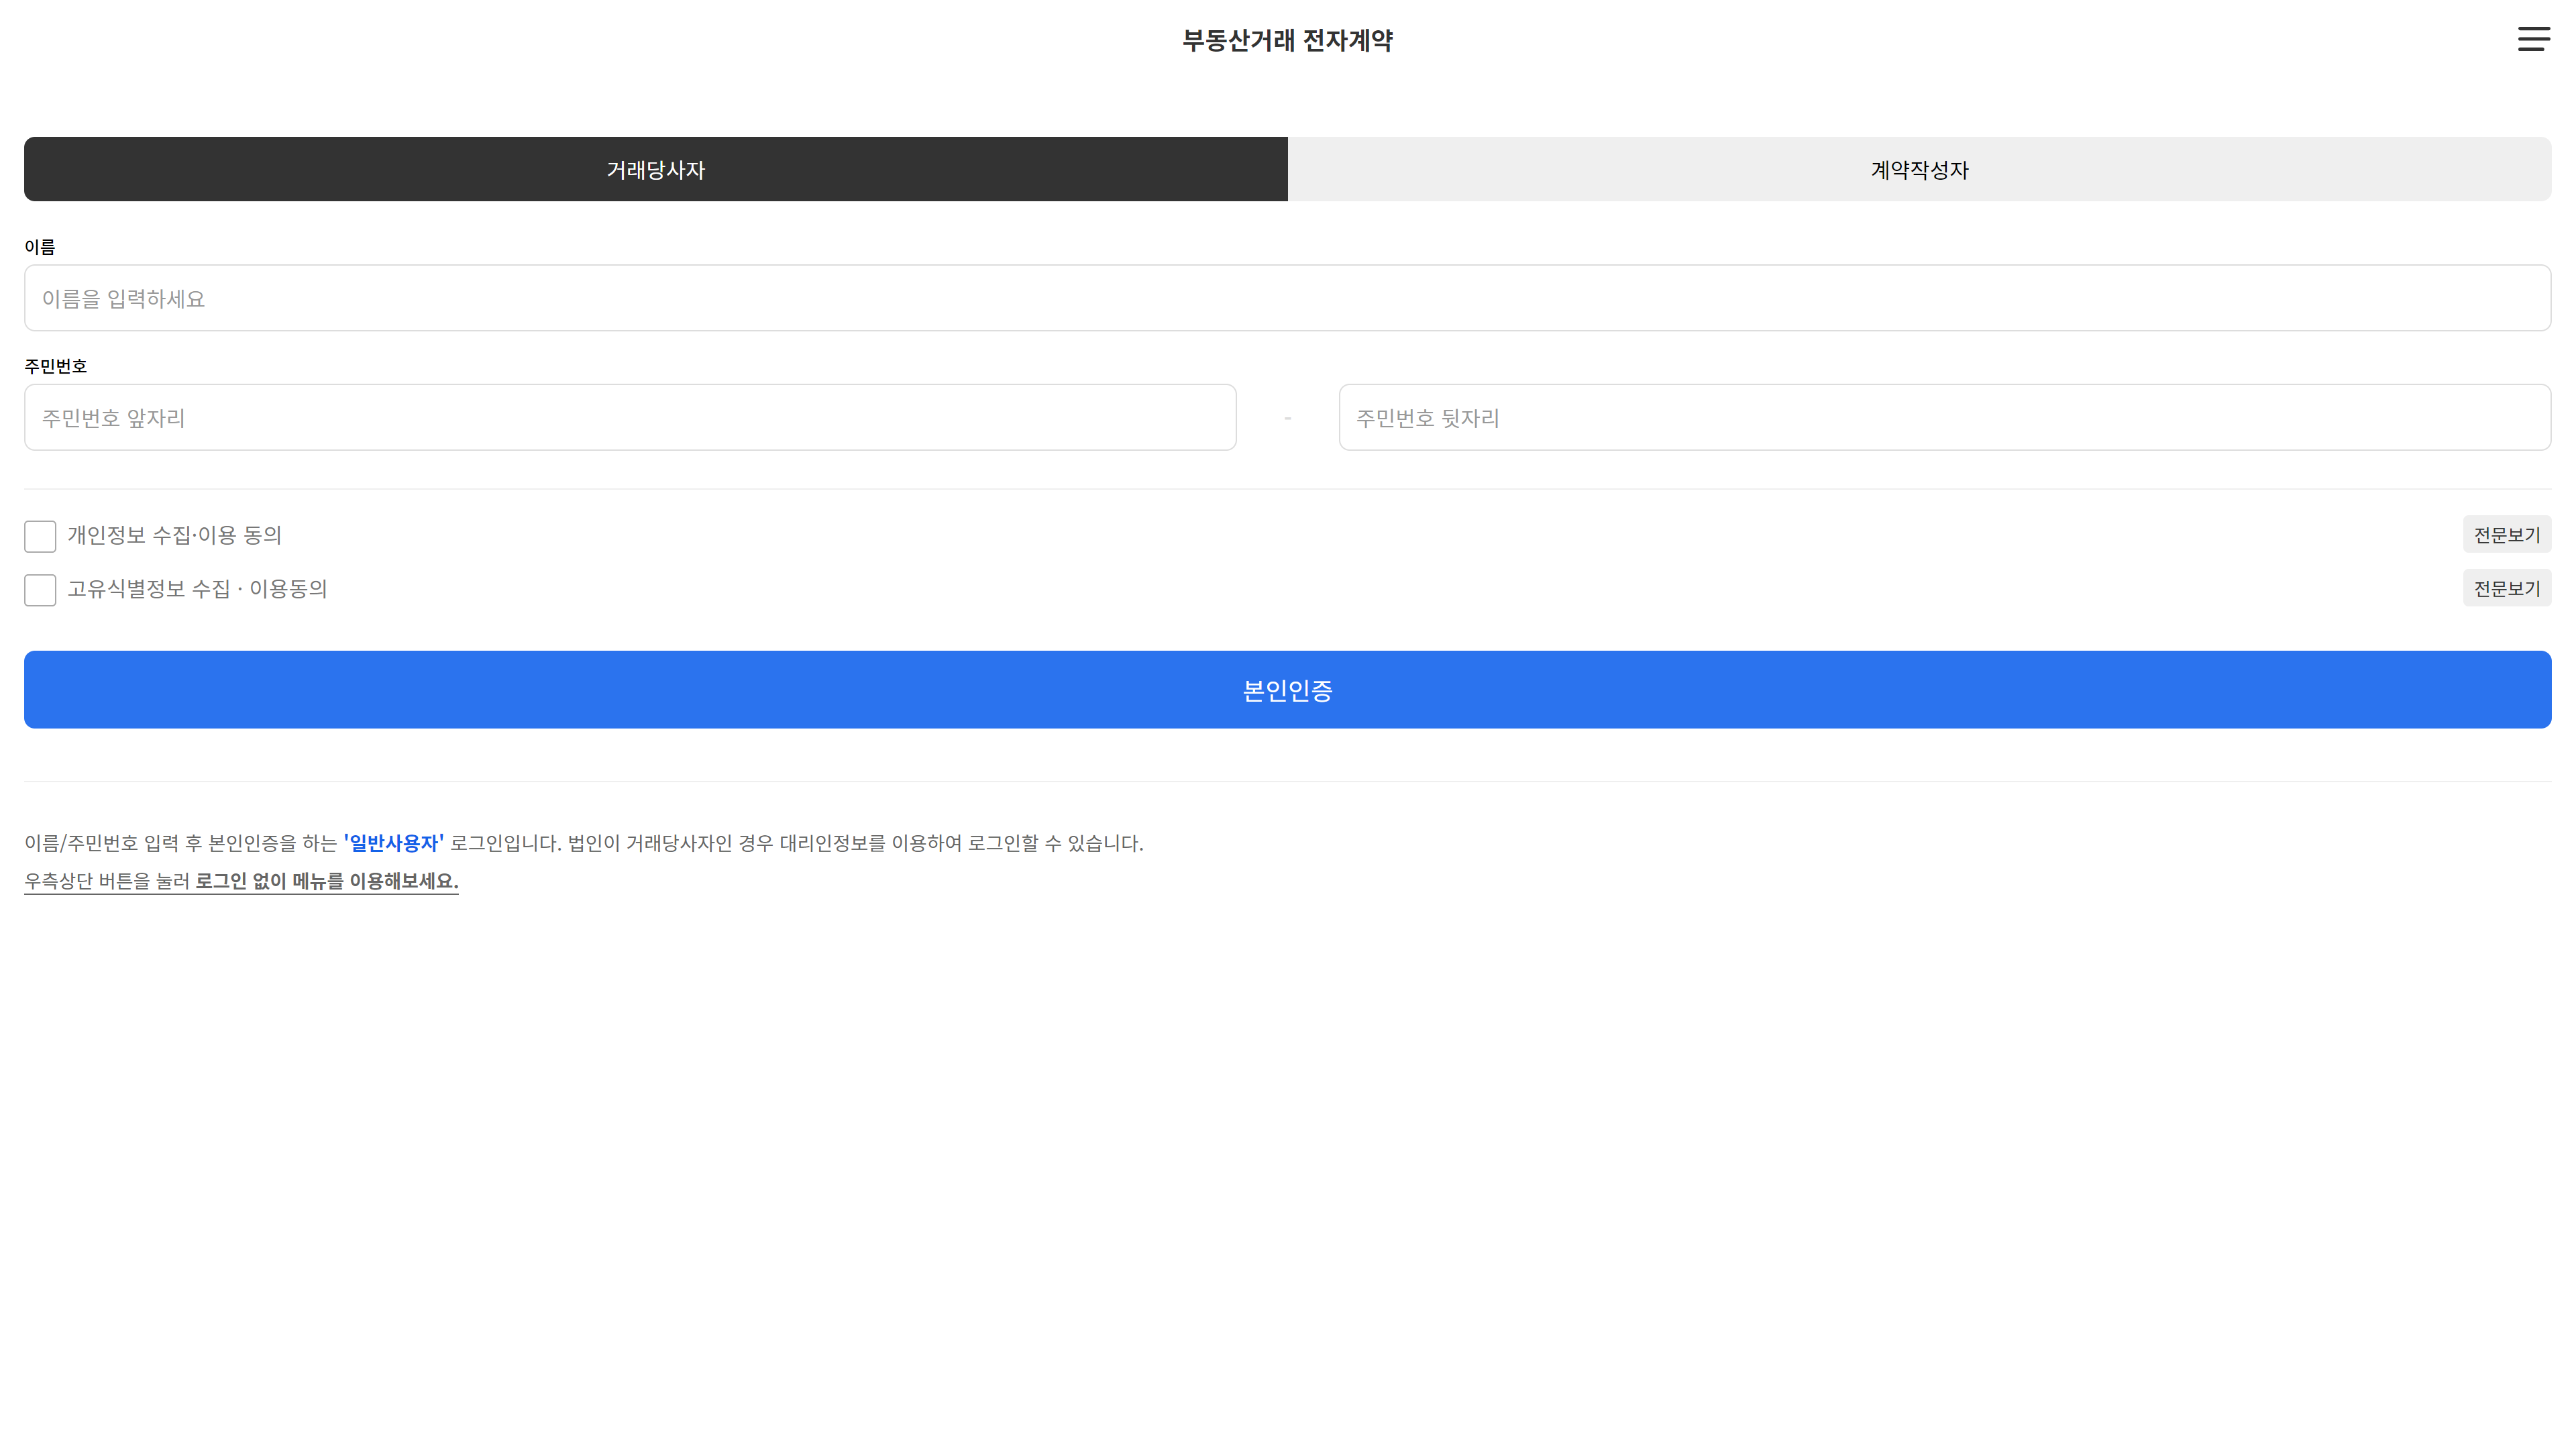
Task: Click the 고유식별정보 수집 · 이용동의 label text
Action: (x=197, y=589)
